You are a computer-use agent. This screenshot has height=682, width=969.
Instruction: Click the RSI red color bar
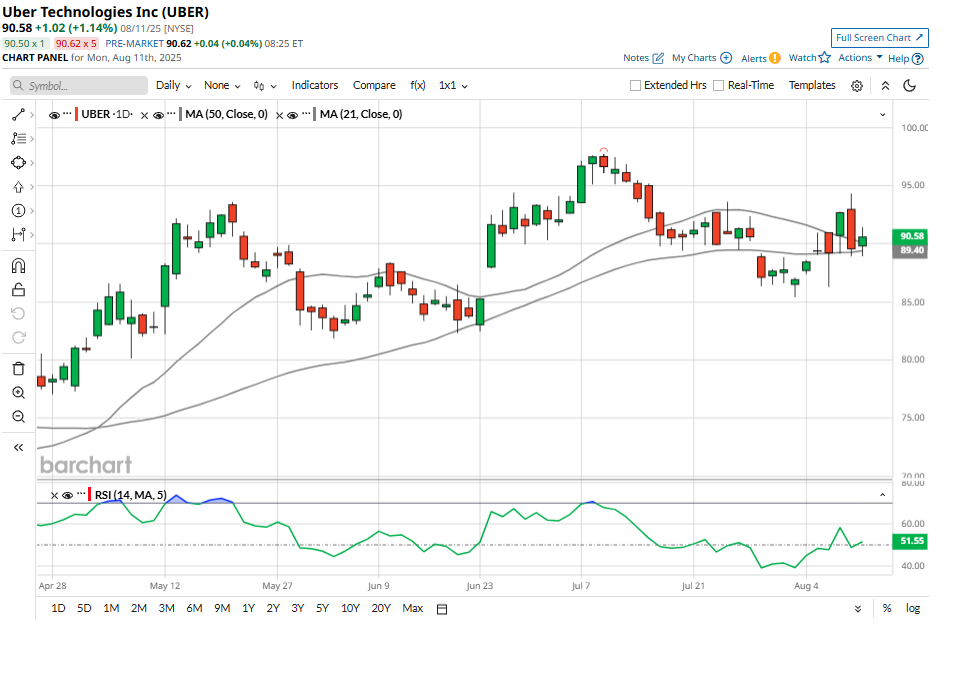[90, 495]
